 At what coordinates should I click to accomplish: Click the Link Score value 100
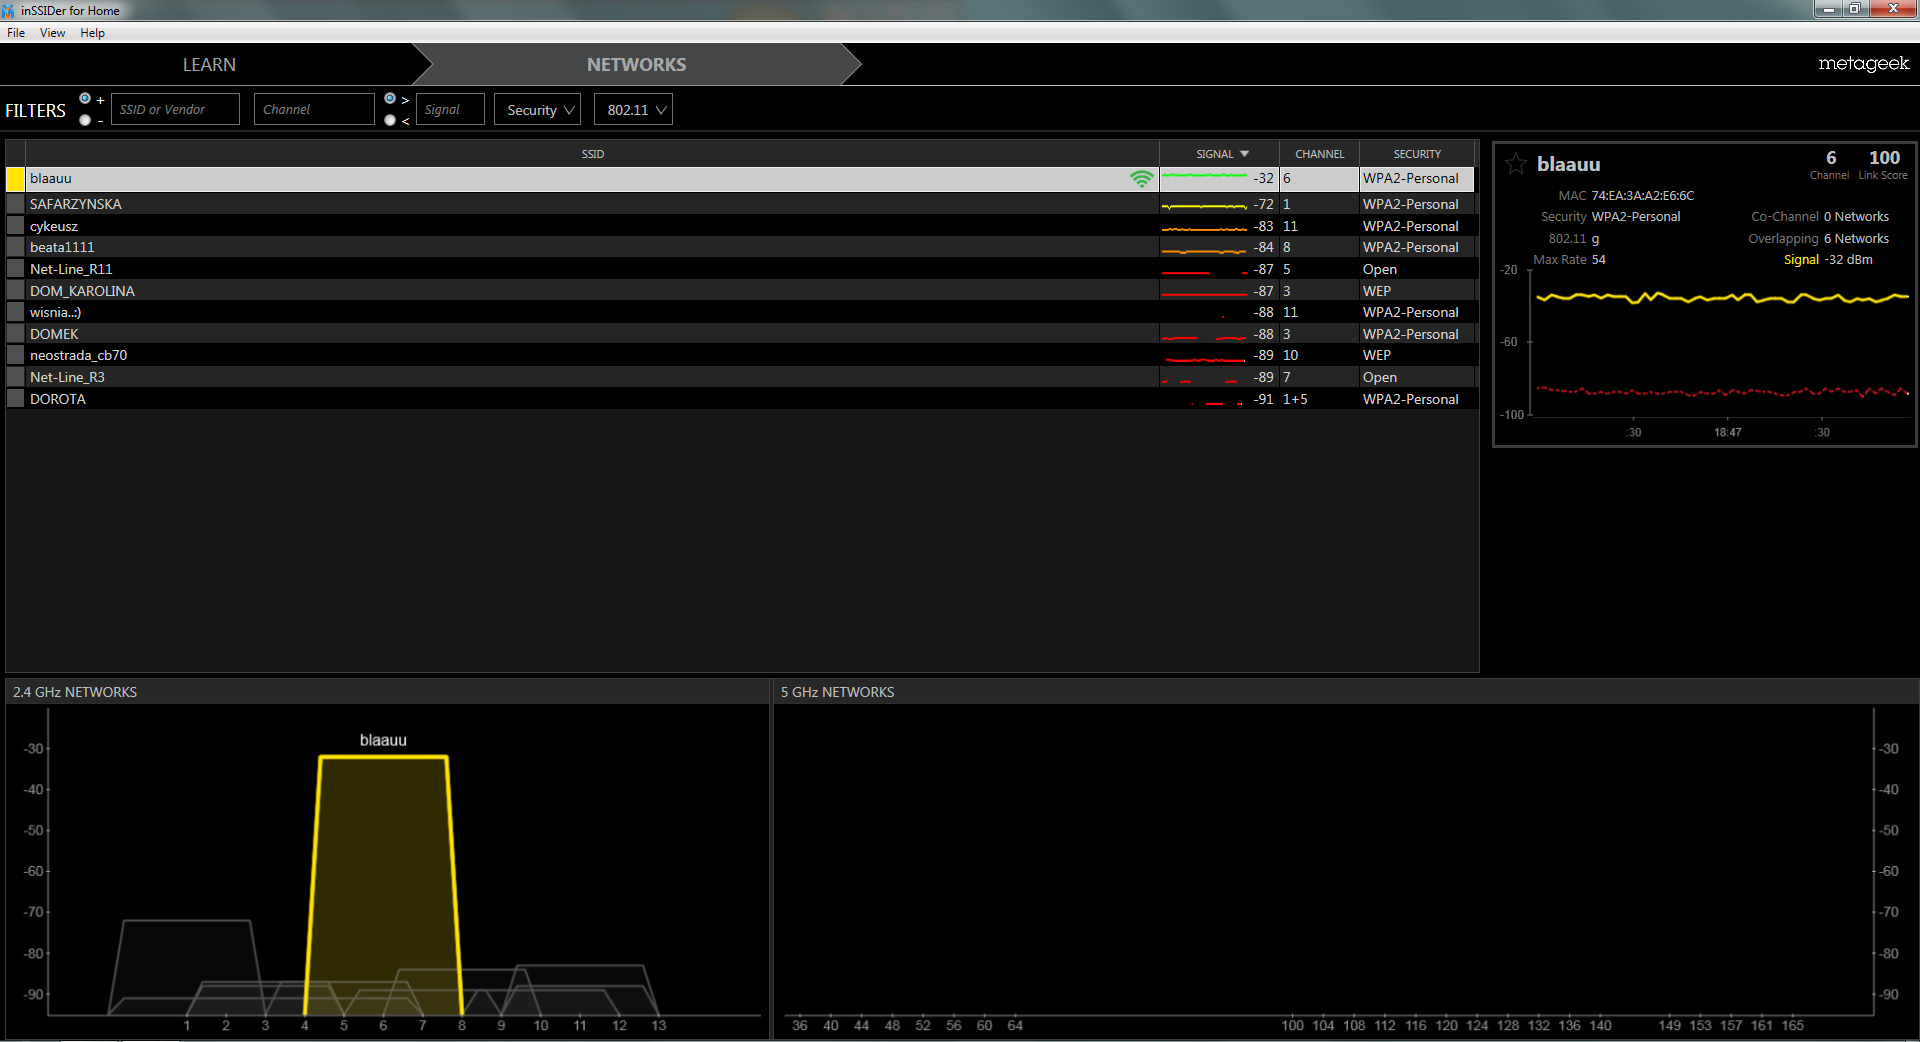(1884, 158)
